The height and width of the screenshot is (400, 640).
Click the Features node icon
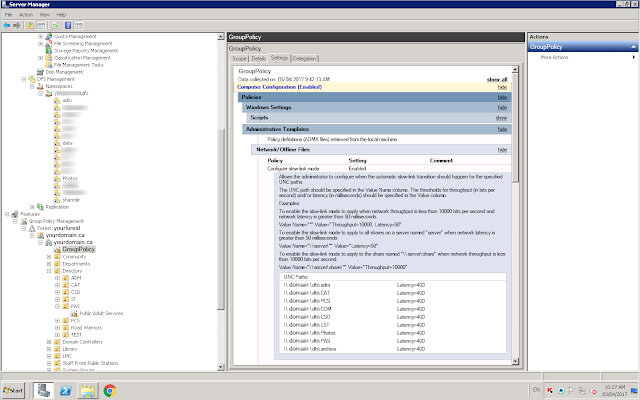click(15, 214)
